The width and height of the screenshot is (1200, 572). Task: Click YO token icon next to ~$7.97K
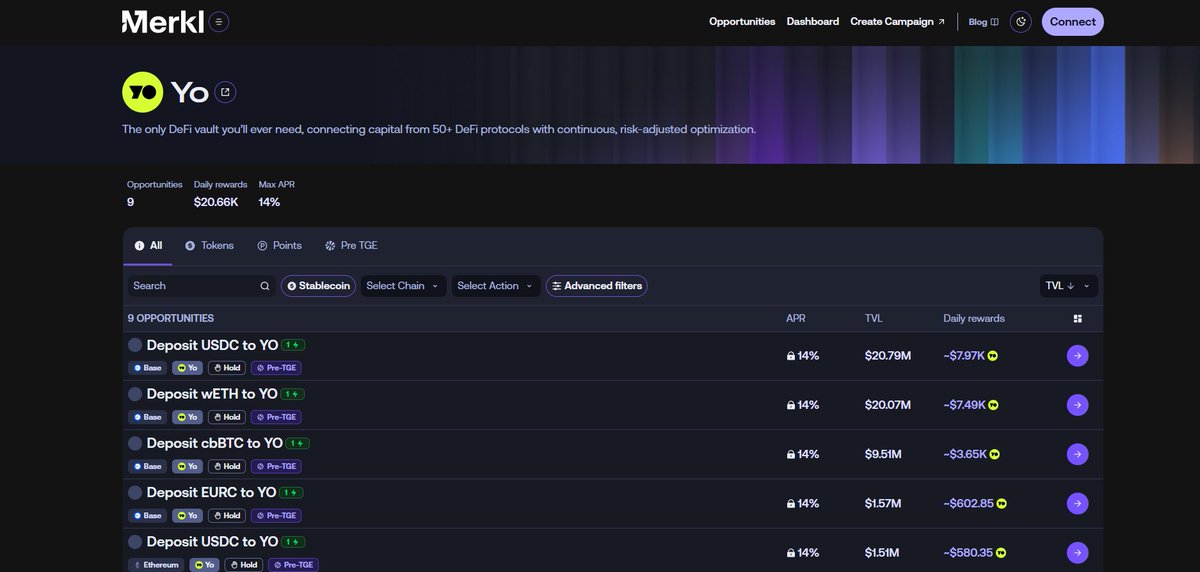coord(993,356)
